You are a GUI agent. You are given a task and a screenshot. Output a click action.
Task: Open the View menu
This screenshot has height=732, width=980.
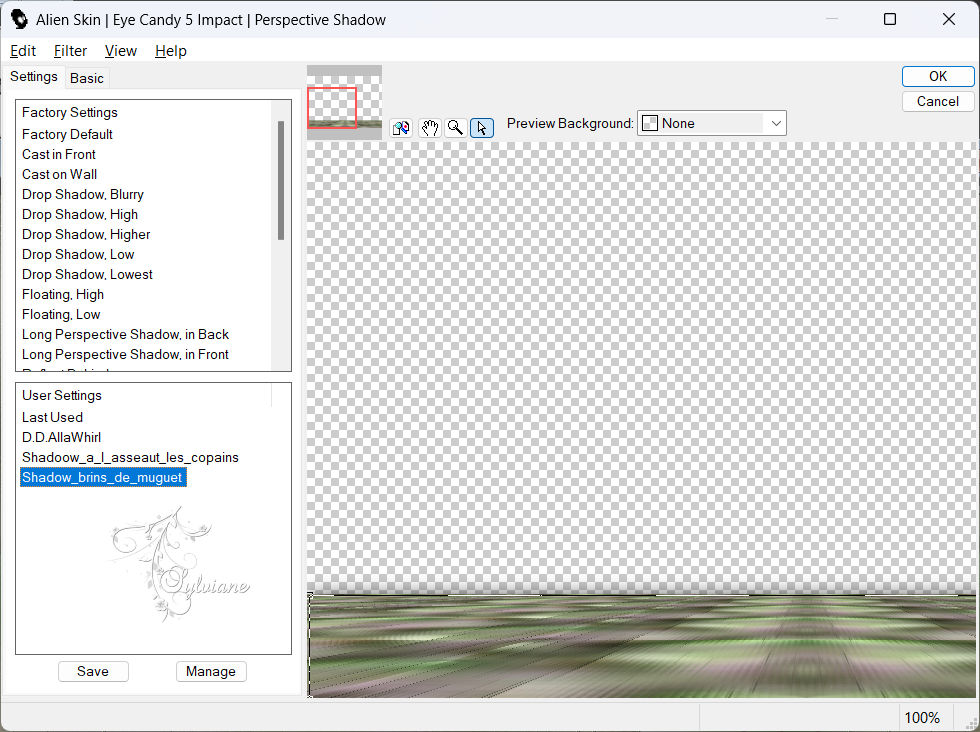121,51
